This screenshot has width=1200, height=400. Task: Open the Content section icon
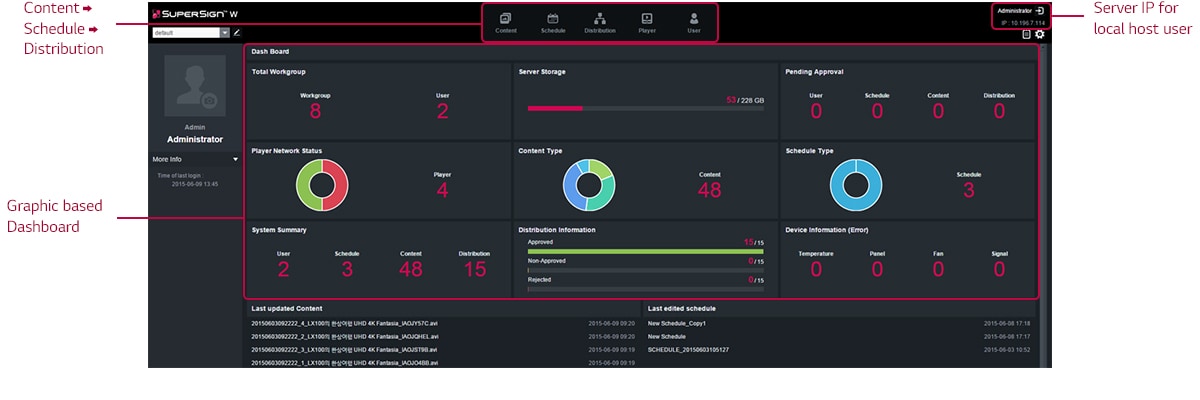coord(505,19)
